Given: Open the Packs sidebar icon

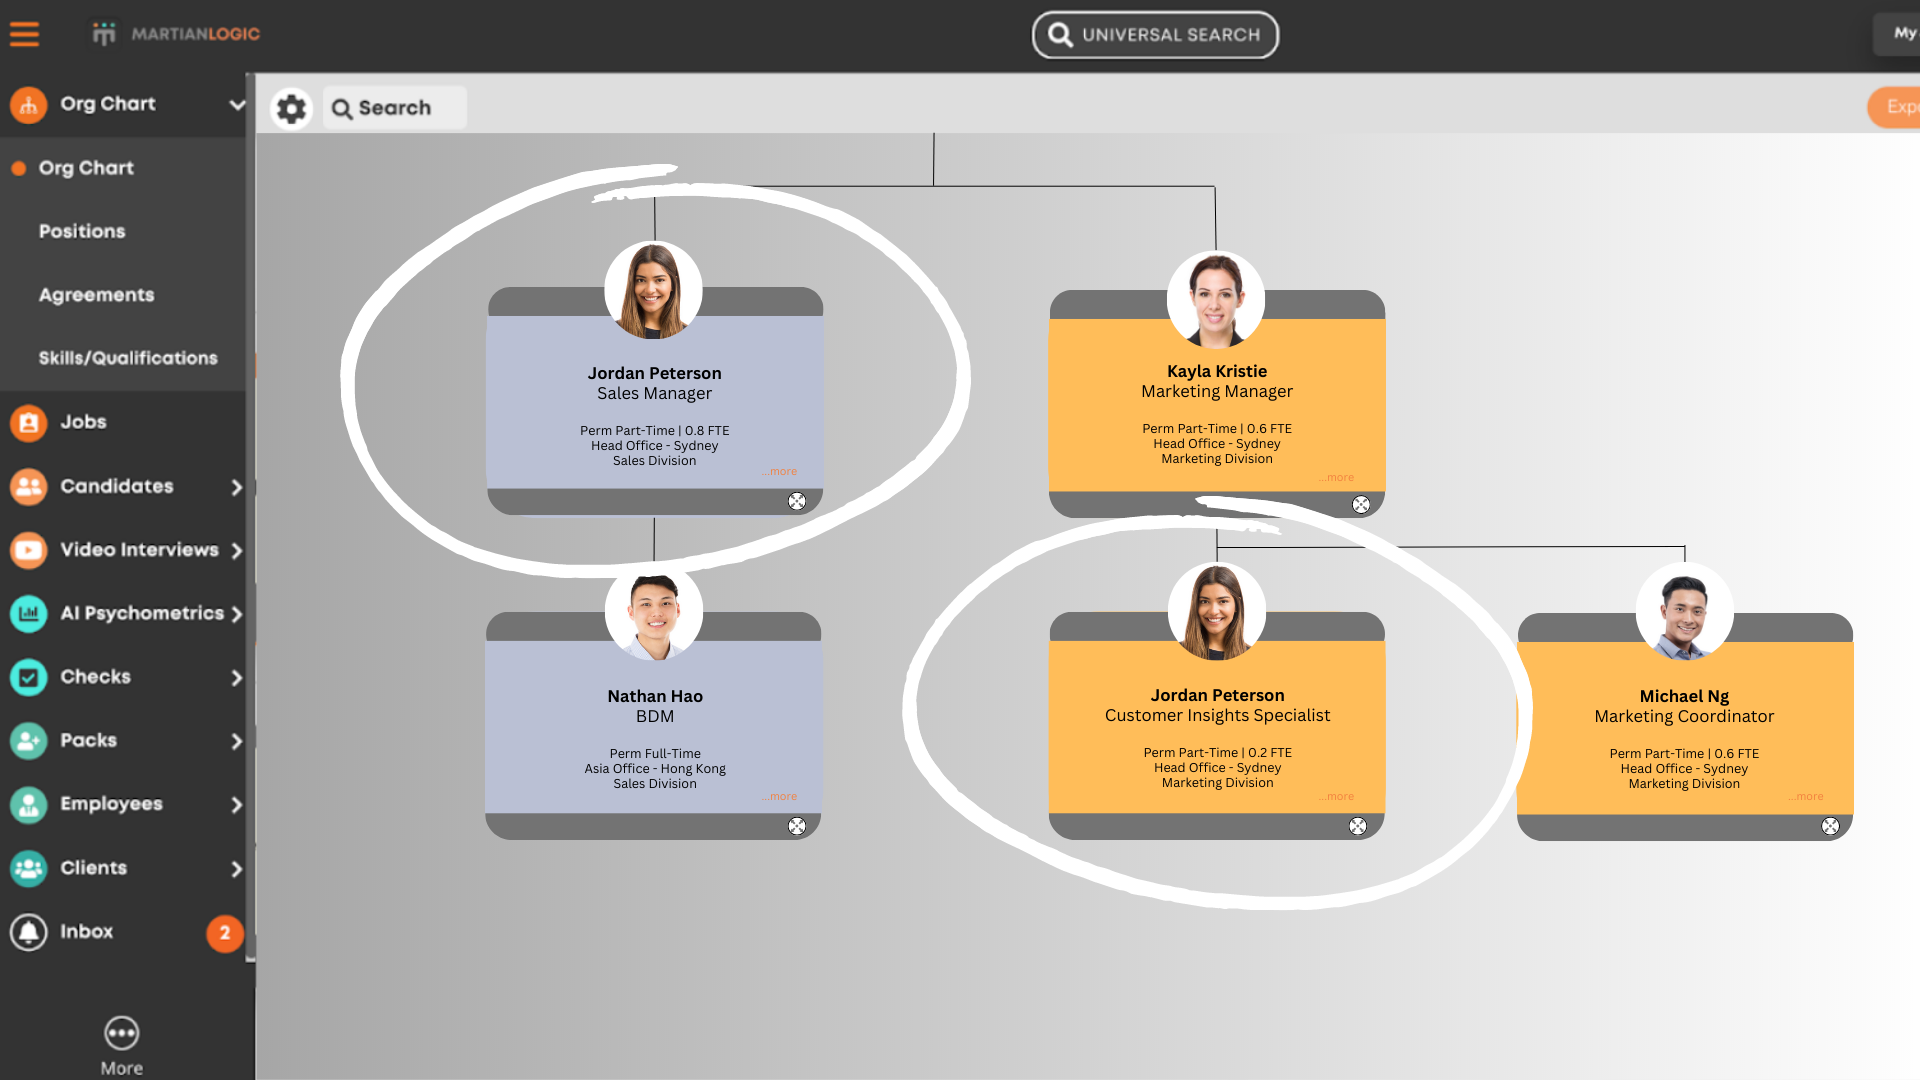Looking at the screenshot, I should [x=27, y=741].
